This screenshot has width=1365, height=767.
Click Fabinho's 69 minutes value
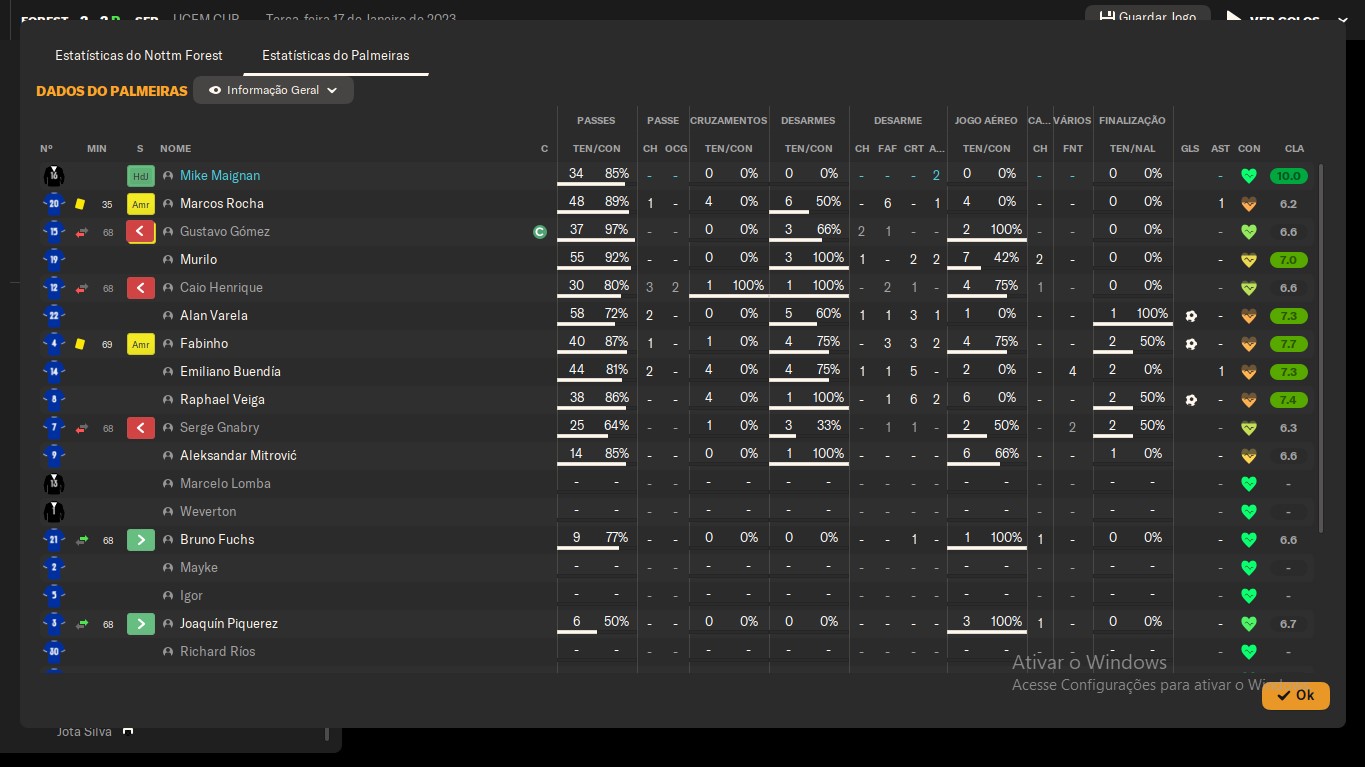[108, 344]
